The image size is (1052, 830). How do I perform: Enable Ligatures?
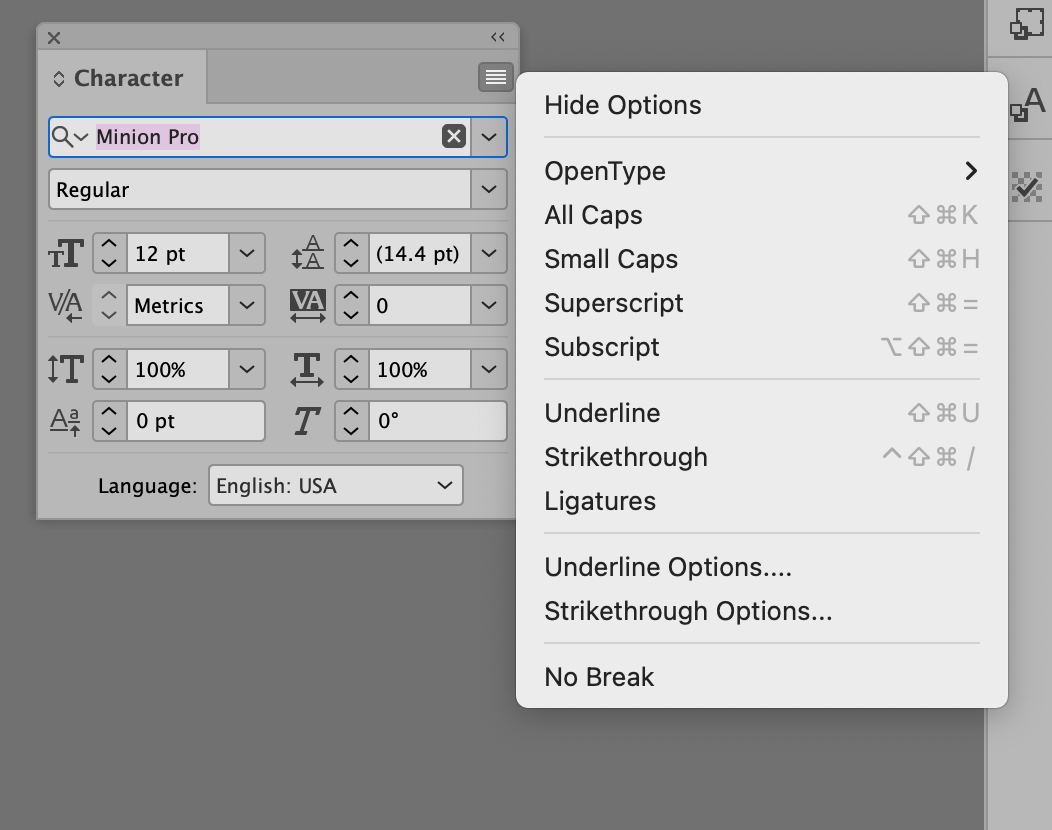pyautogui.click(x=599, y=501)
